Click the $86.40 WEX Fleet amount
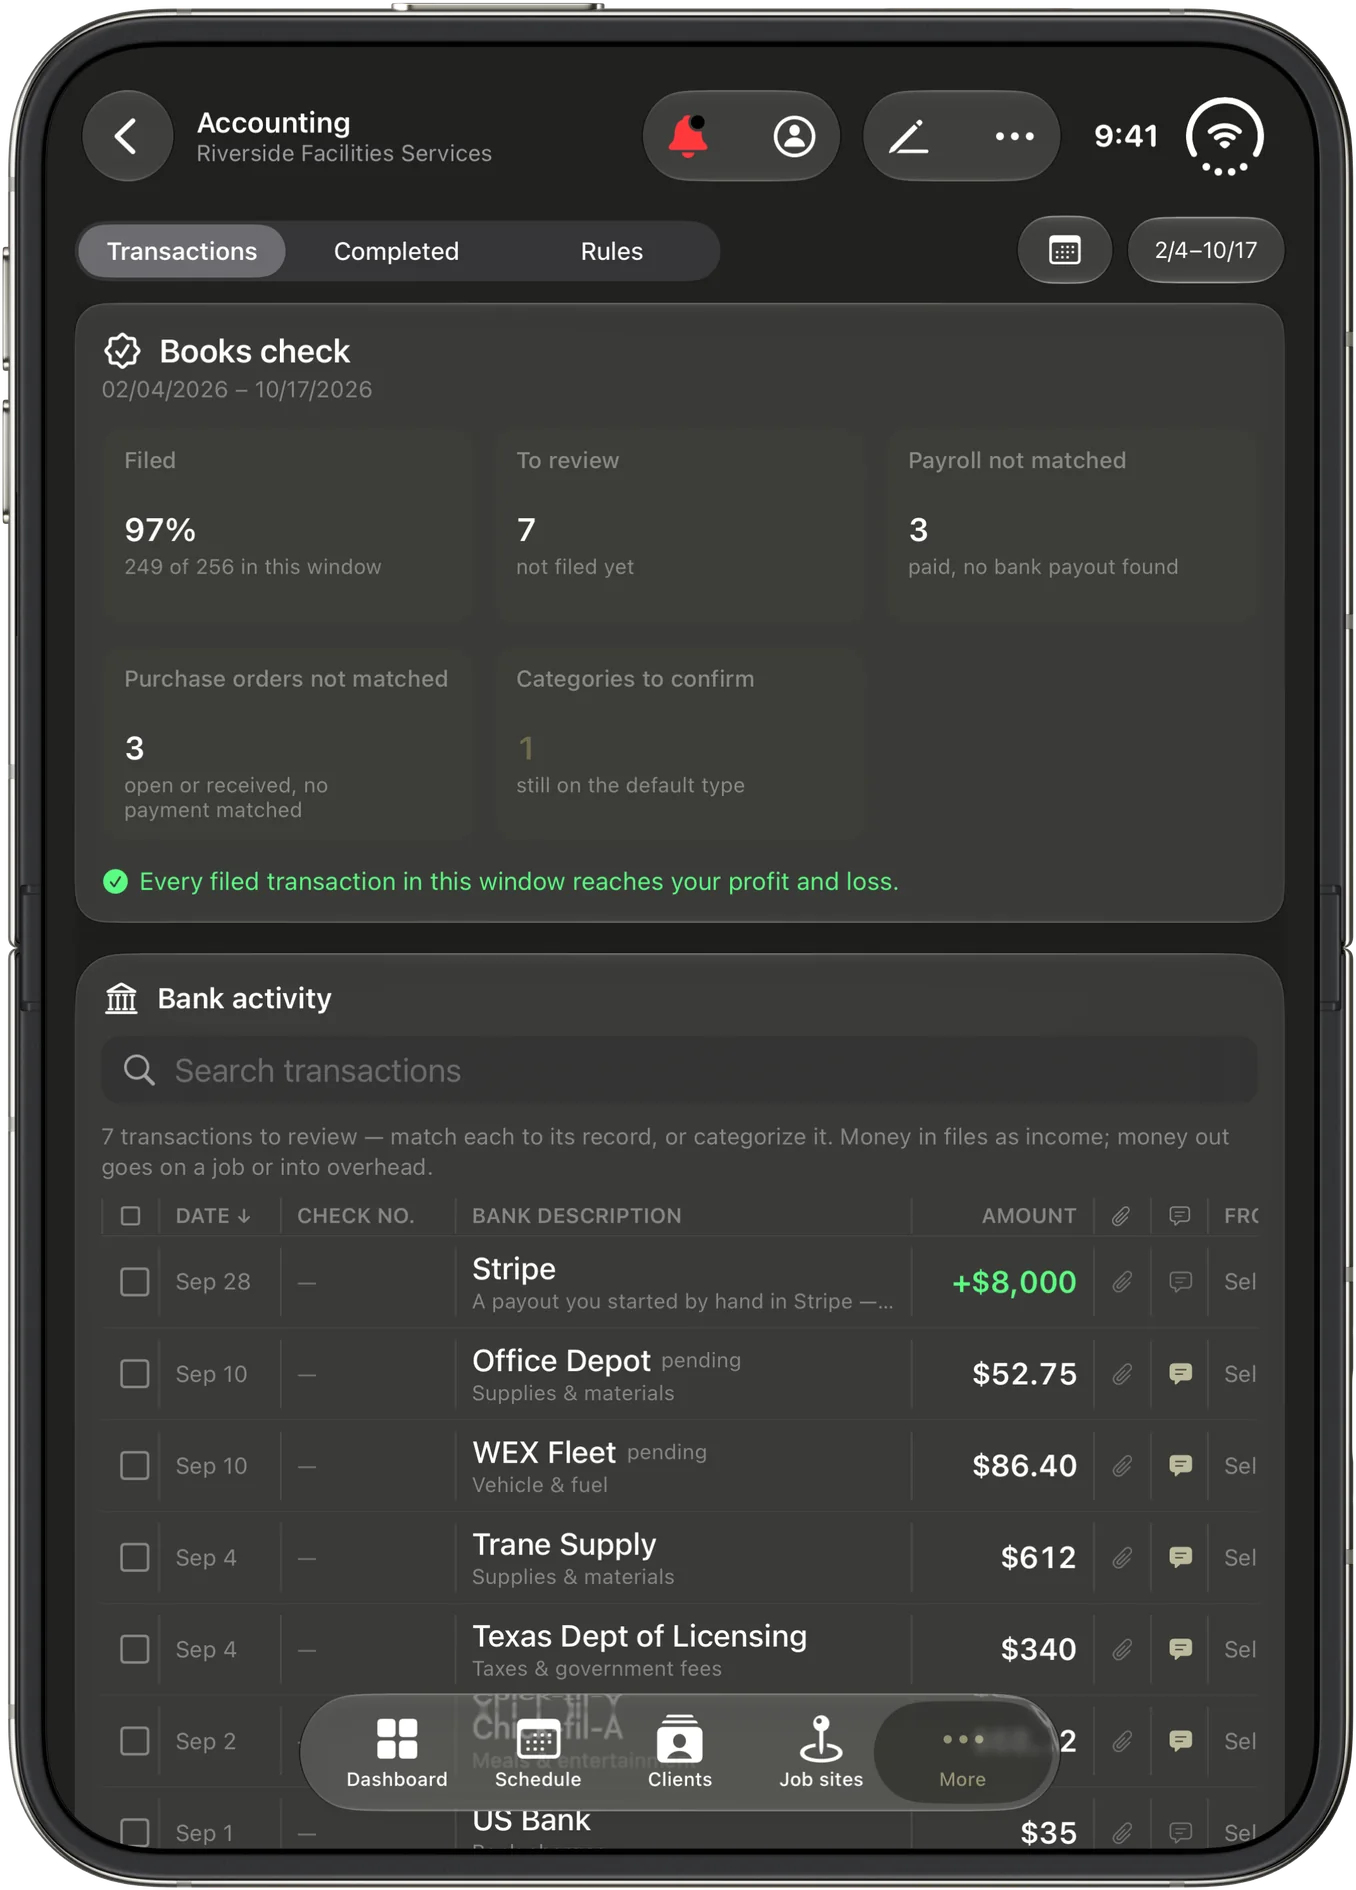This screenshot has width=1356, height=1890. coord(1024,1466)
